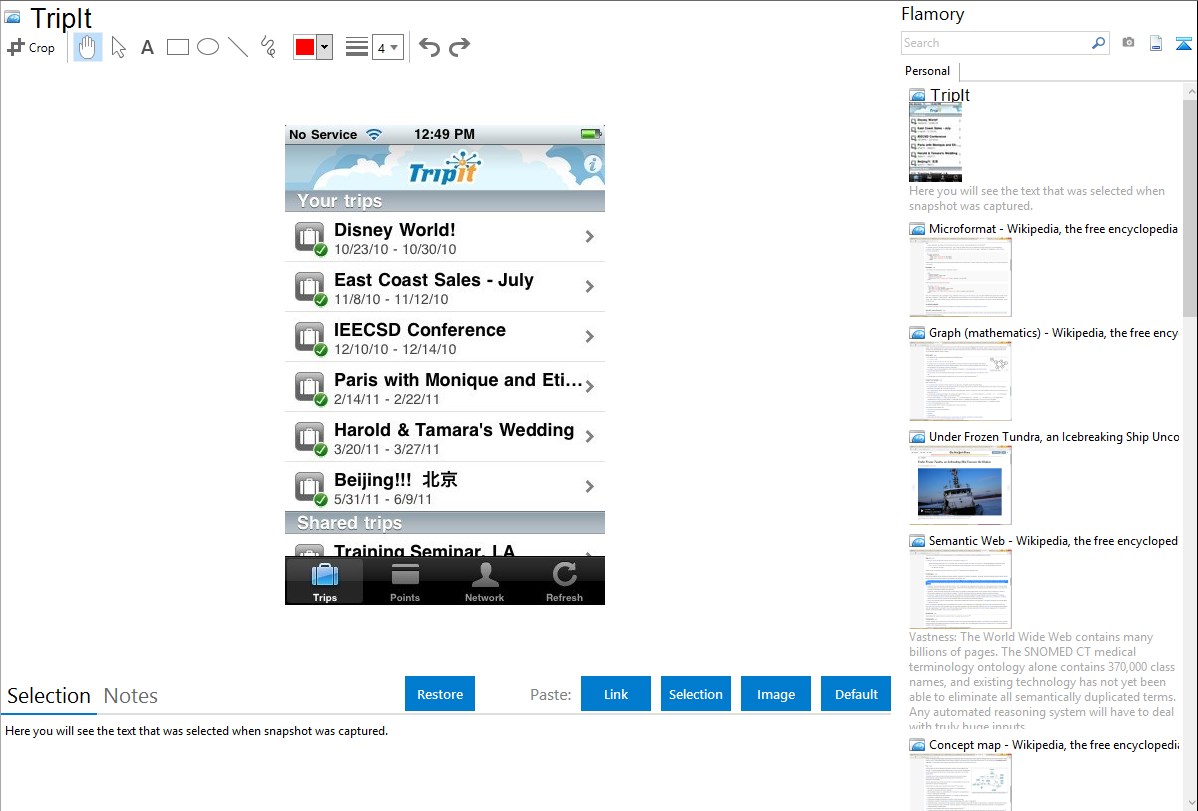Click the search magnifier icon
The width and height of the screenshot is (1198, 811).
pos(1099,43)
